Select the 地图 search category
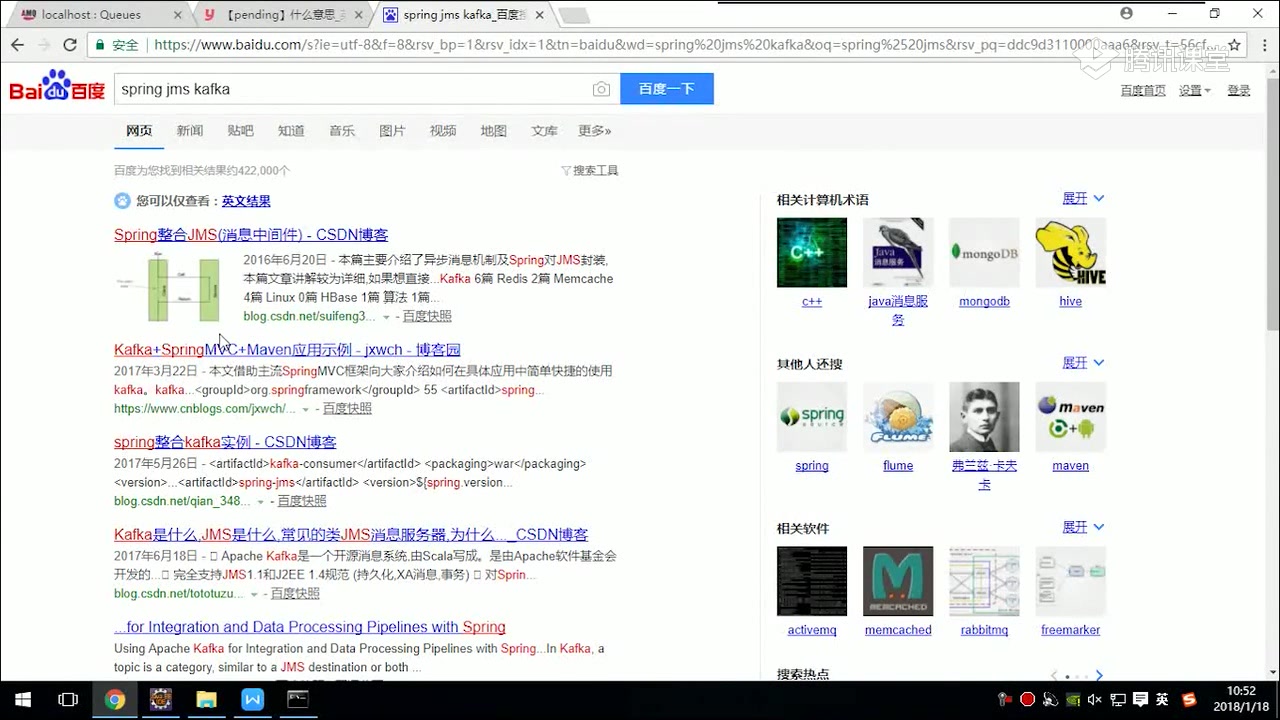 pyautogui.click(x=493, y=131)
